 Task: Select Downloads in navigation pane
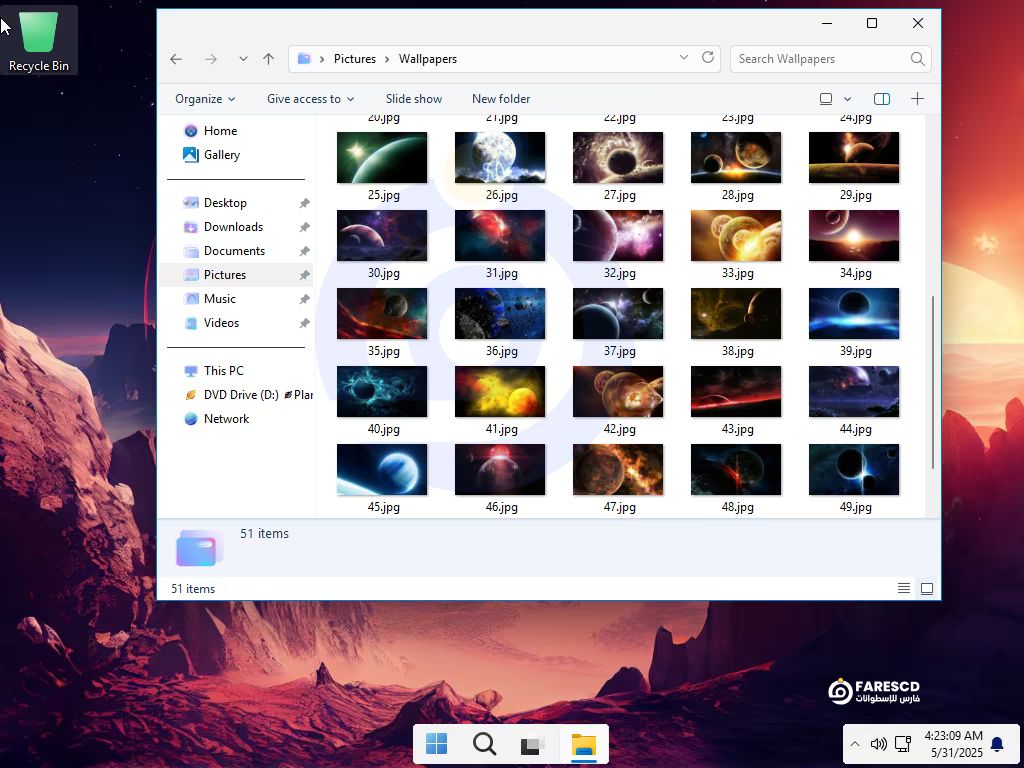233,227
